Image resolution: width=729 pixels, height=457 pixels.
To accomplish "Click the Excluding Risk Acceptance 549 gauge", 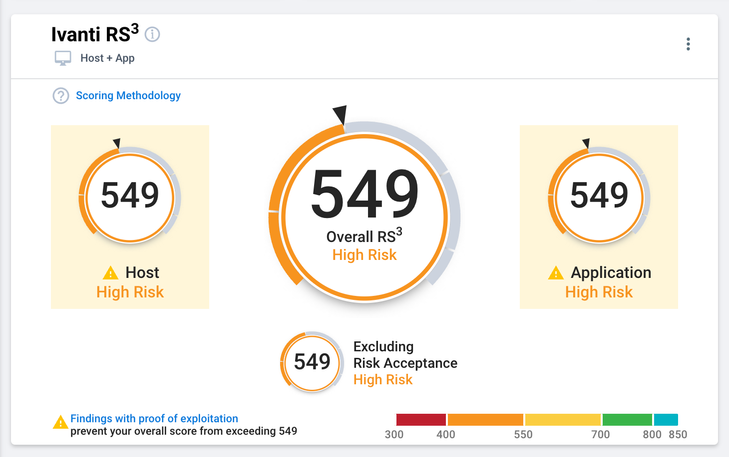I will 312,362.
